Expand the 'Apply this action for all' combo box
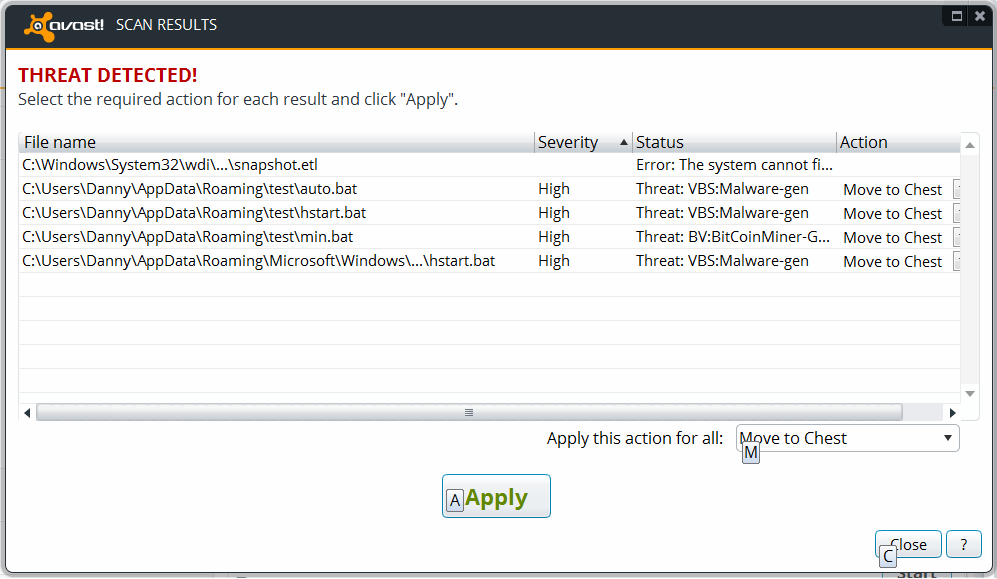 pos(848,439)
